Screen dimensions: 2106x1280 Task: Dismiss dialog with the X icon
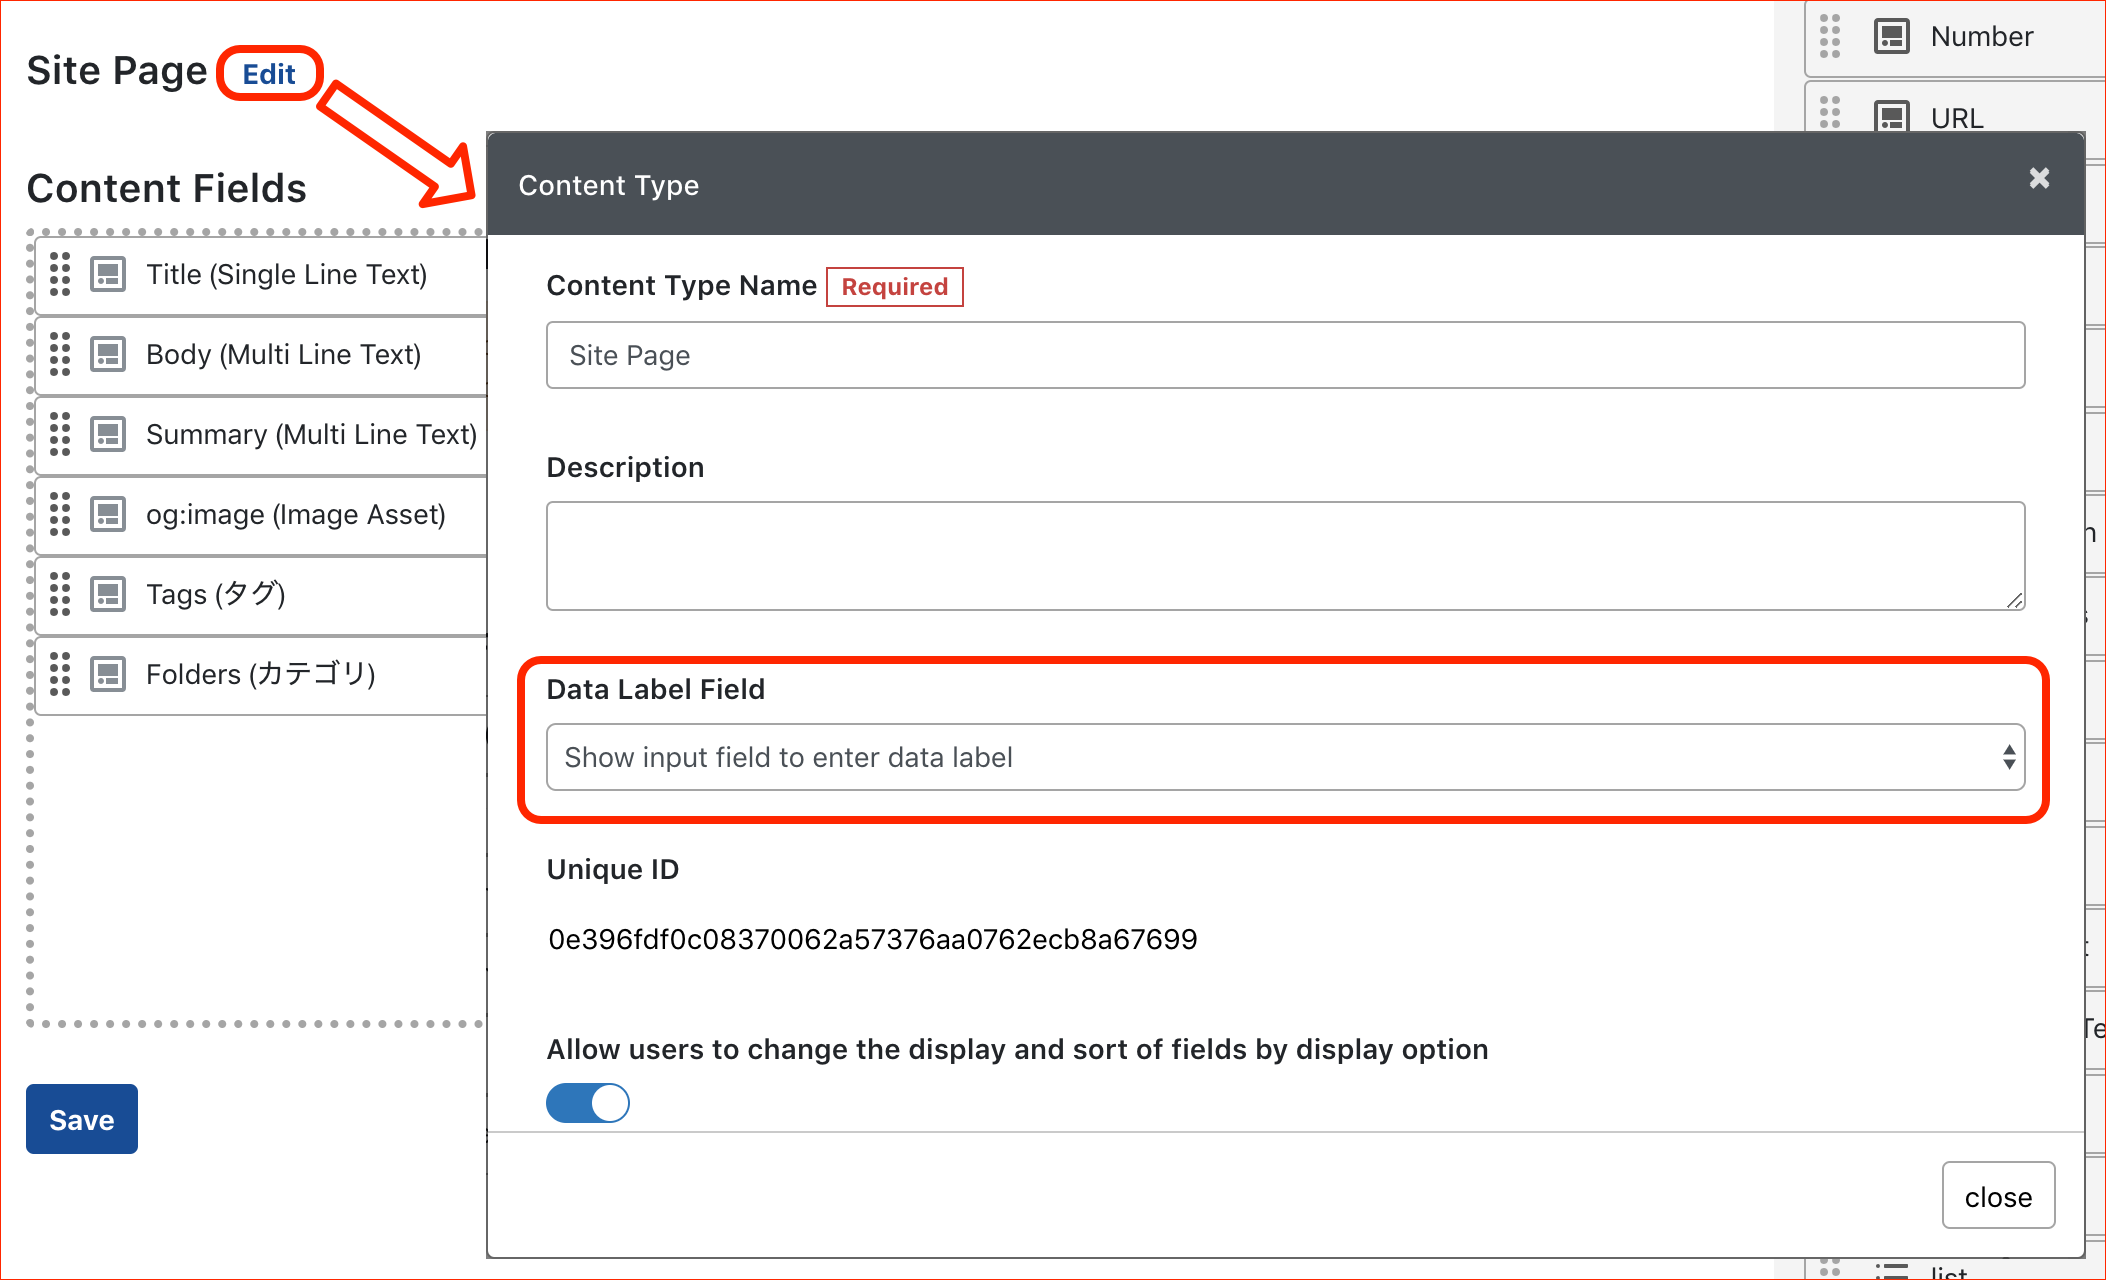pyautogui.click(x=2039, y=178)
